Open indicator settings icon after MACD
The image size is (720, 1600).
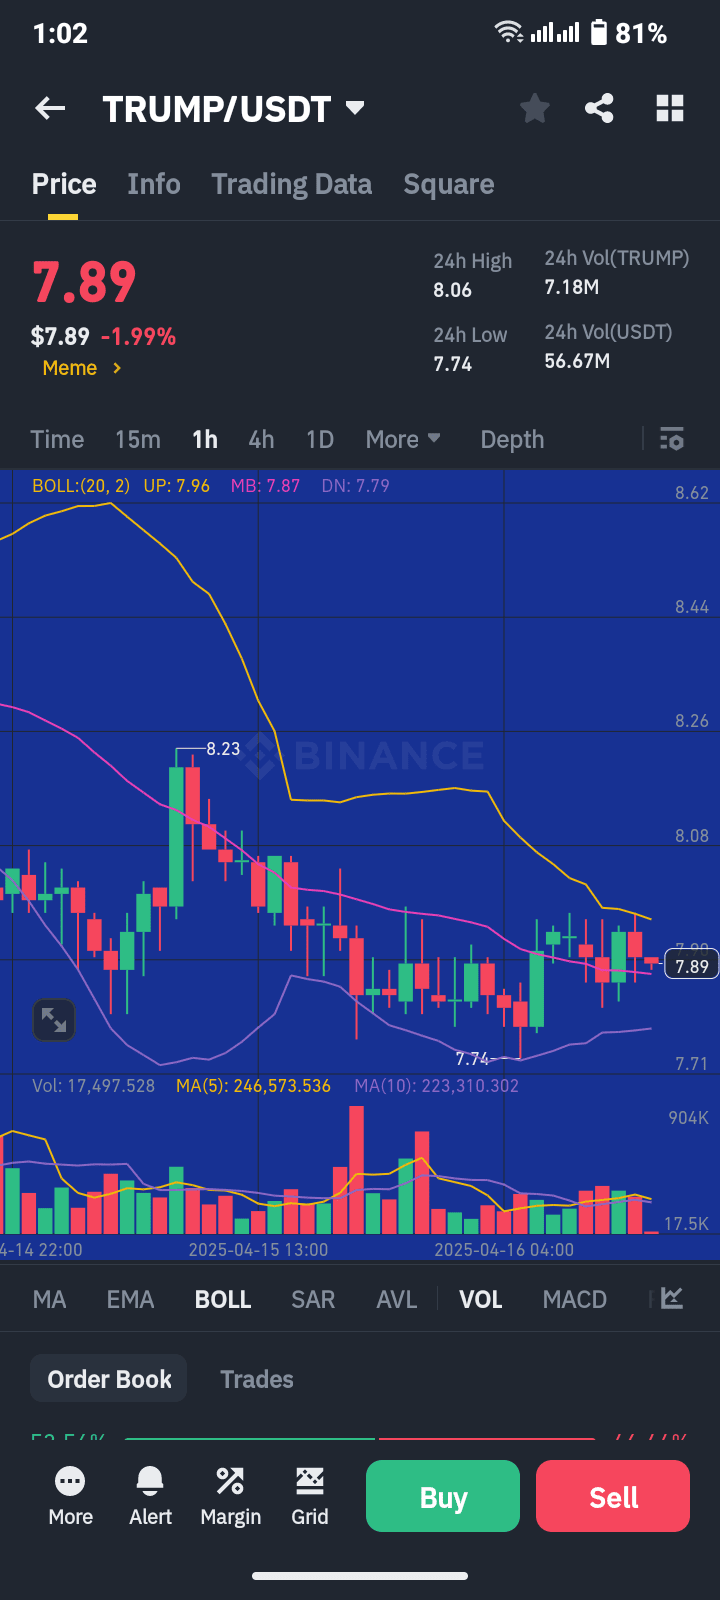click(x=672, y=1298)
